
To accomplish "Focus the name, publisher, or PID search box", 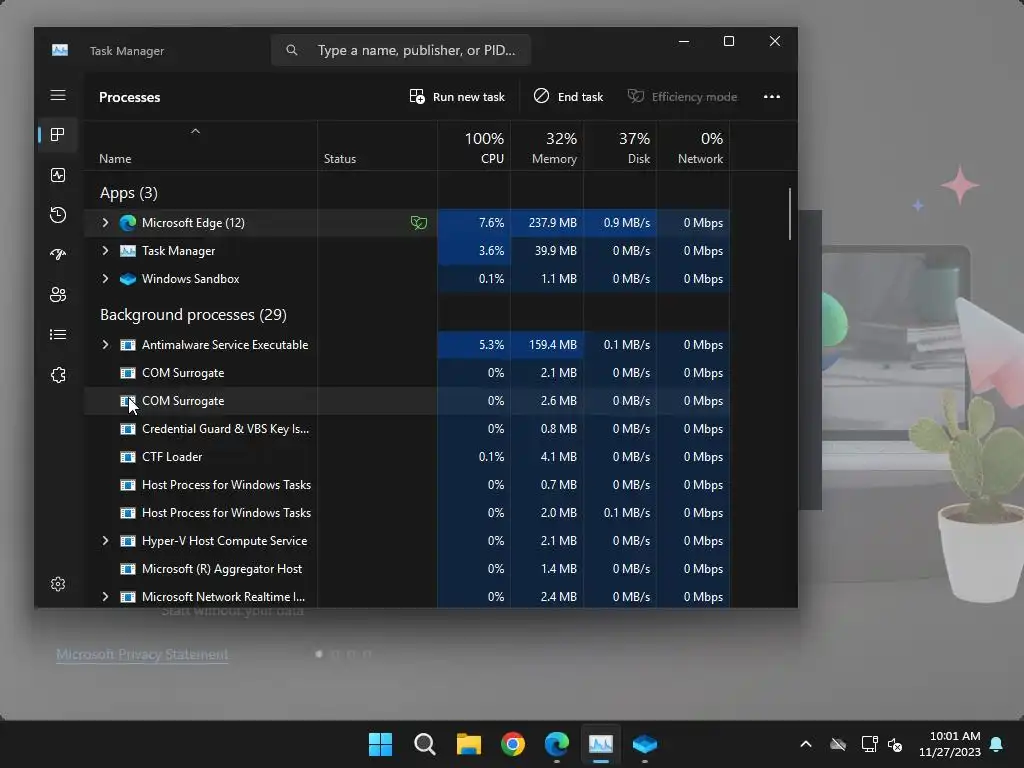I will [x=401, y=50].
